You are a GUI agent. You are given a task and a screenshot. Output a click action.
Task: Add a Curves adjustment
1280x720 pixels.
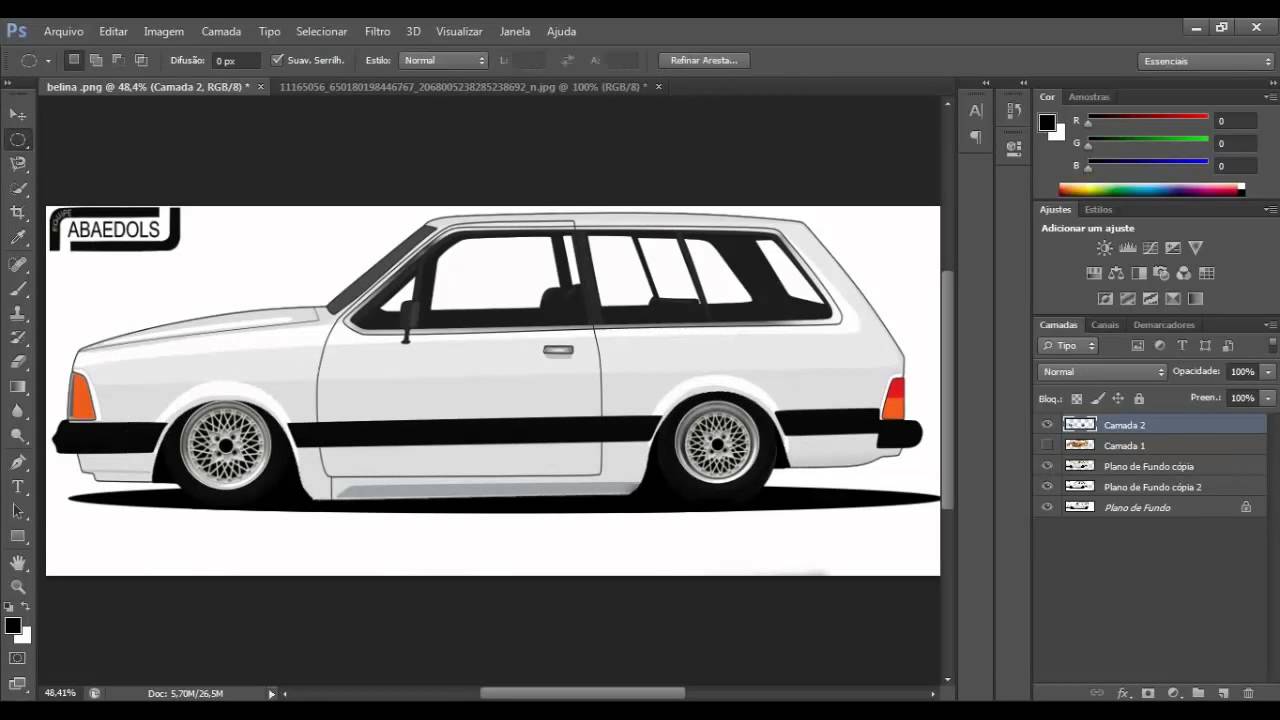[x=1150, y=248]
